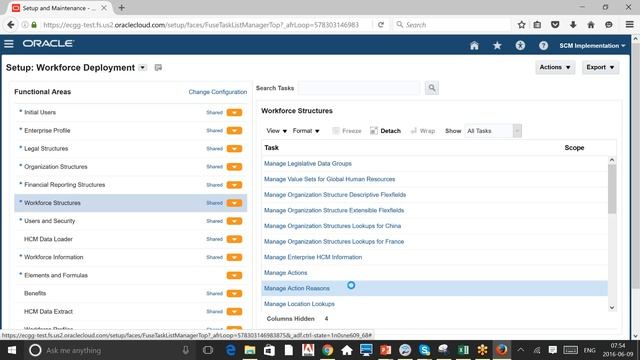Select Workforce Information functional area

[x=53, y=257]
